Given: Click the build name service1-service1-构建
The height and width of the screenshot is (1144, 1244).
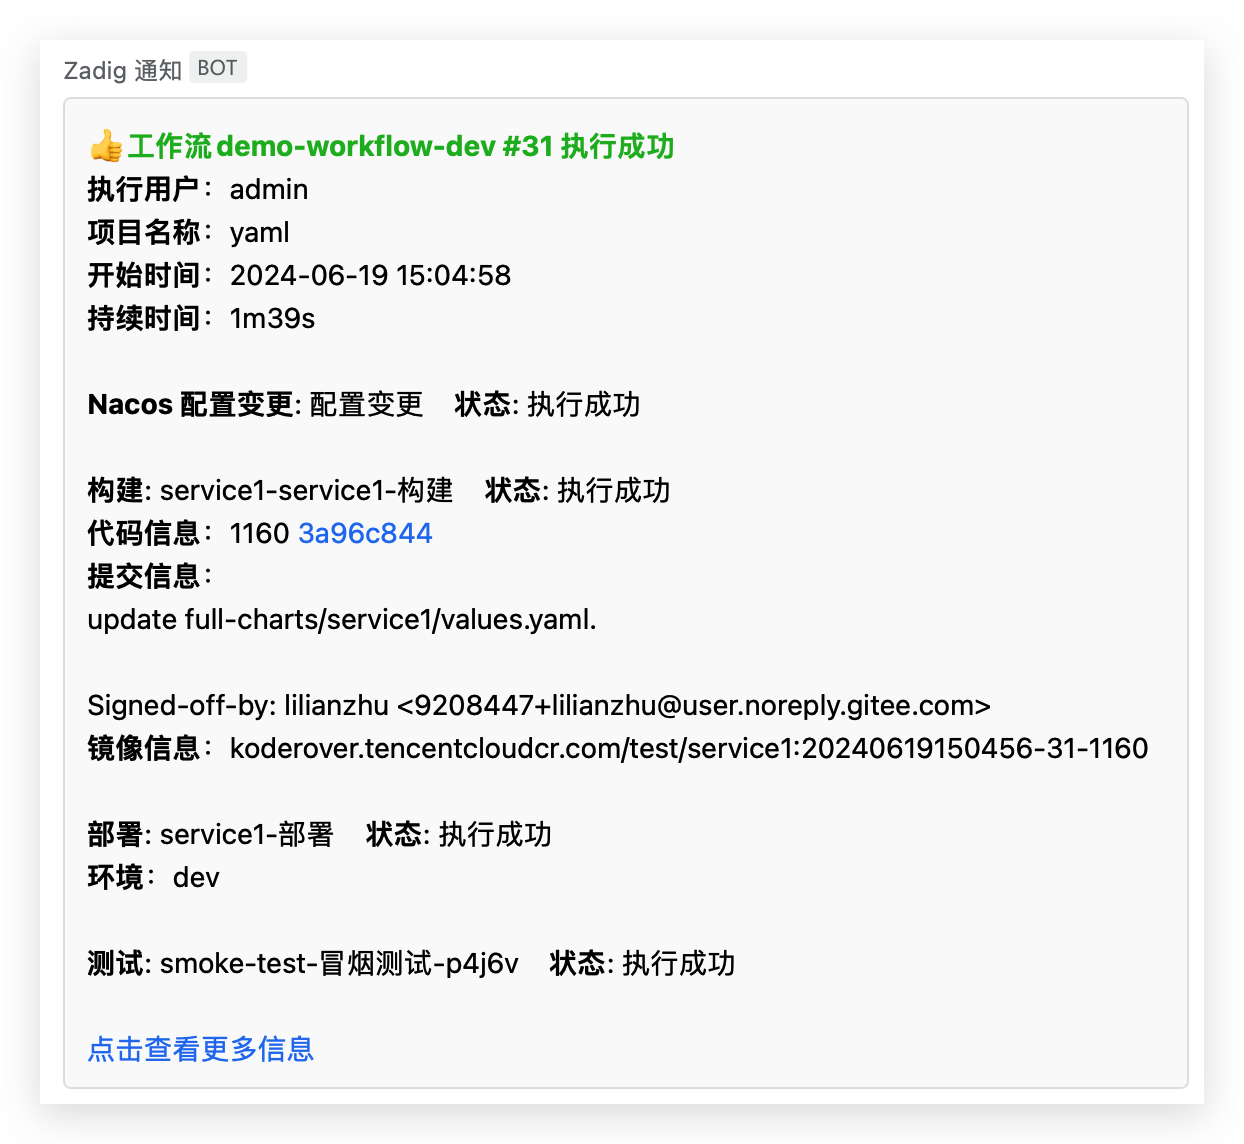Looking at the screenshot, I should (x=307, y=491).
